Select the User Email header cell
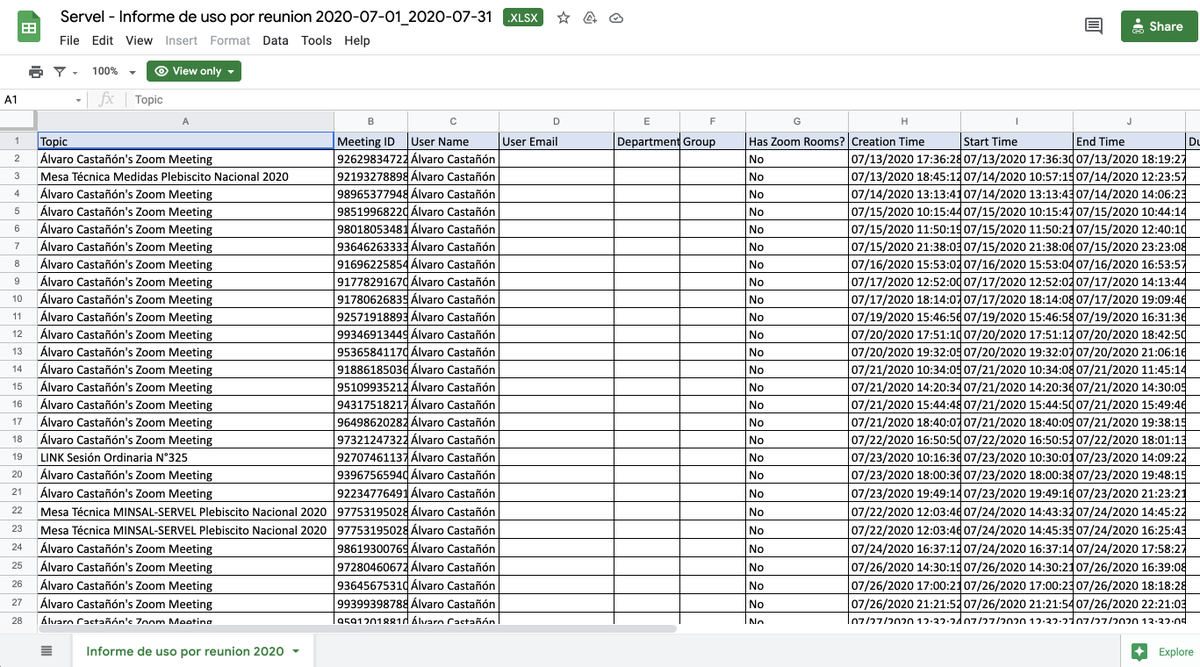1200x667 pixels. (x=556, y=141)
